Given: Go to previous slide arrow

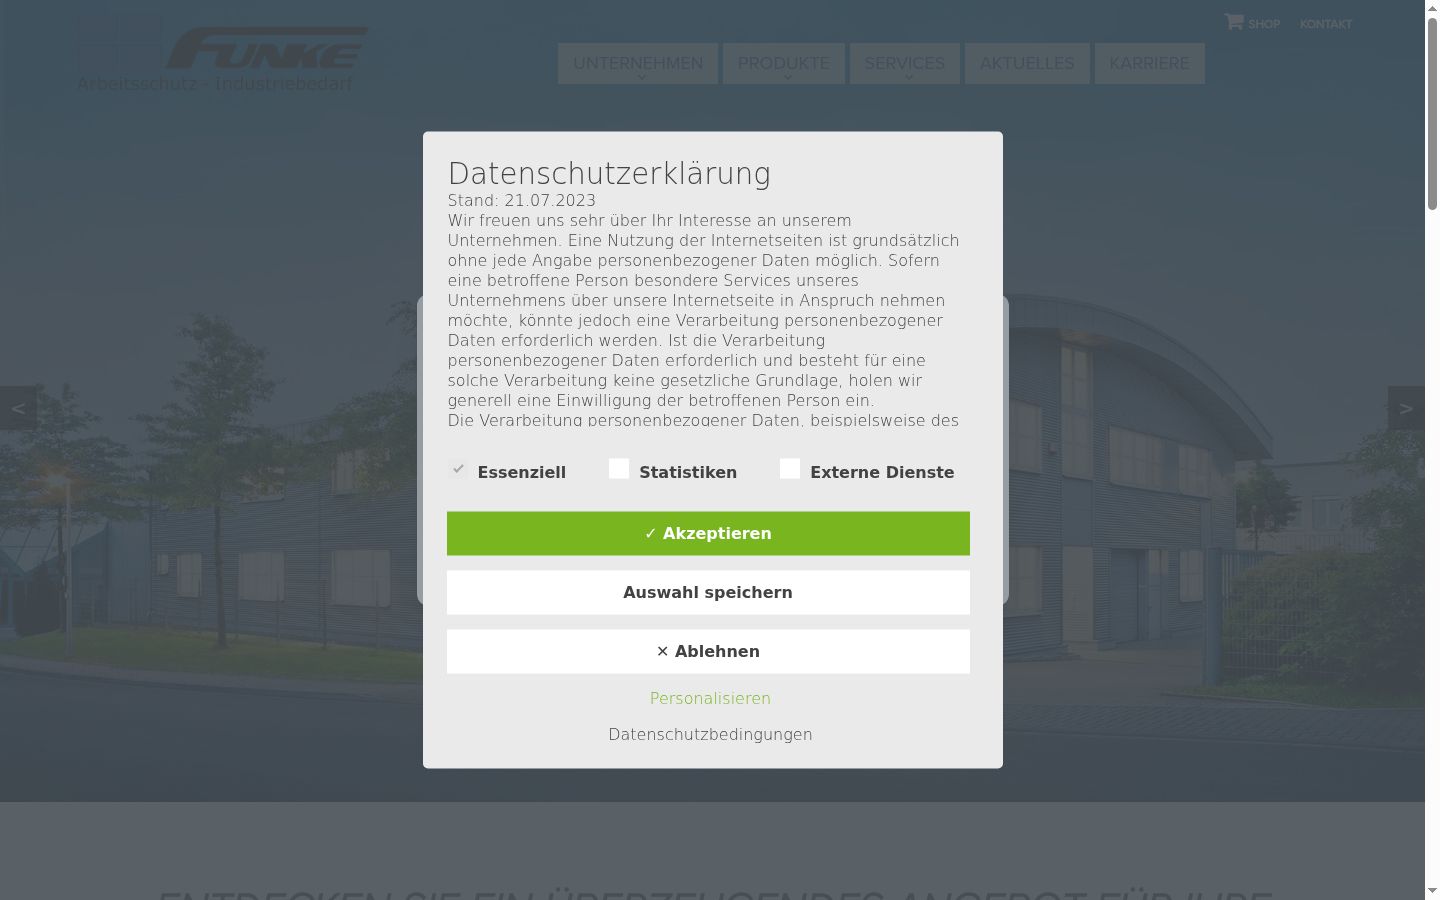Looking at the screenshot, I should 18,408.
